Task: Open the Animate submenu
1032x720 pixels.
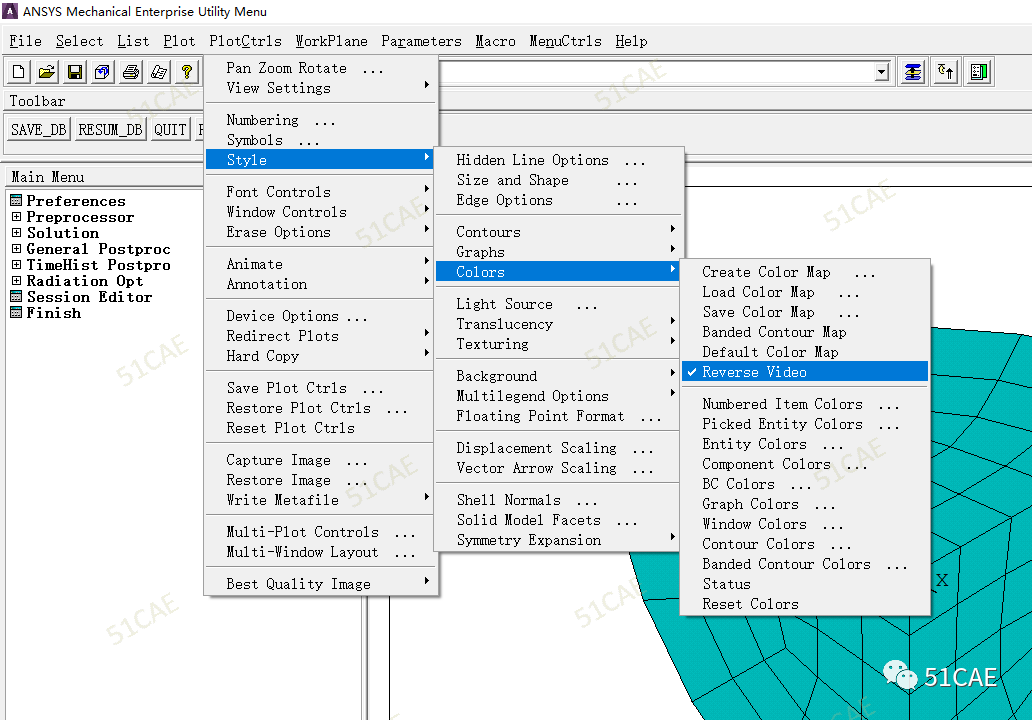Action: [321, 263]
